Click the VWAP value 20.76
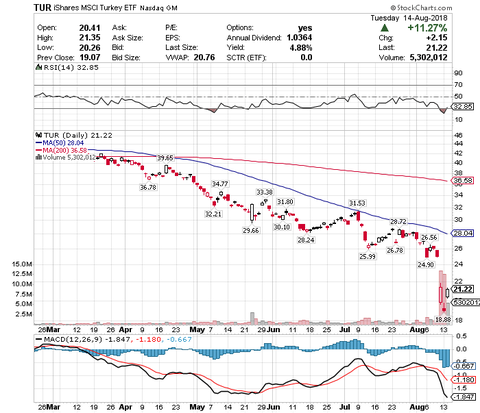This screenshot has height=413, width=480. [204, 57]
